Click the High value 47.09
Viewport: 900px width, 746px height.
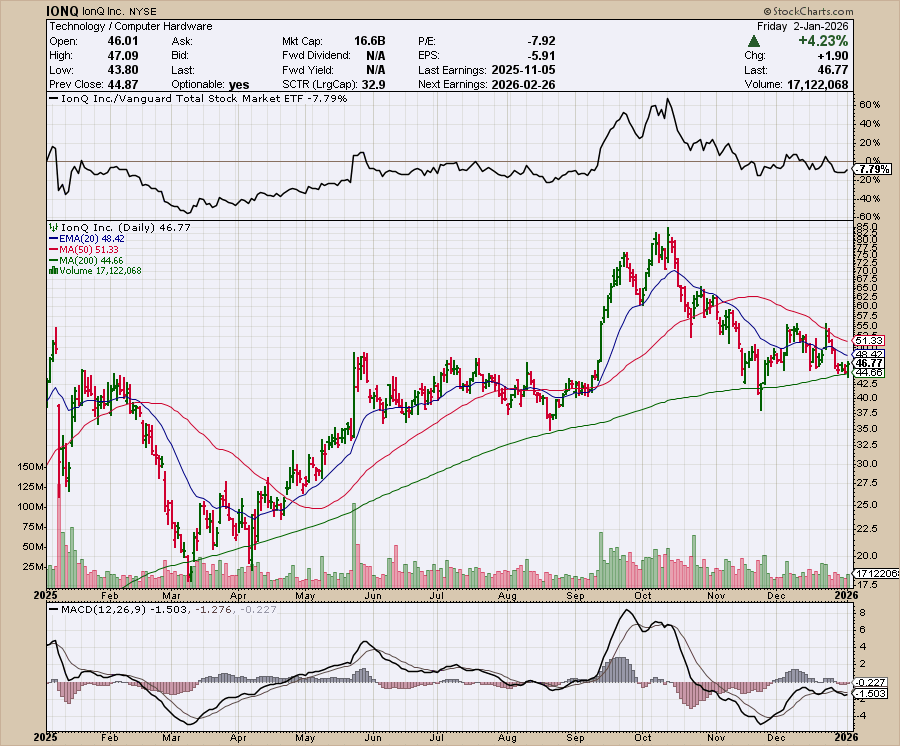tap(123, 56)
